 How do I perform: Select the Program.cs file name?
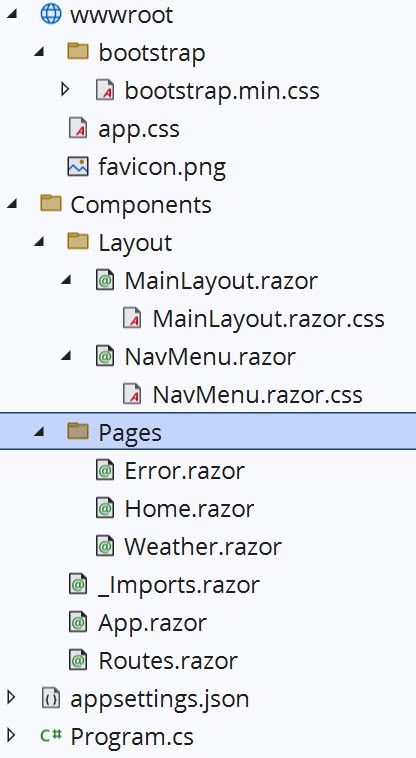[131, 738]
